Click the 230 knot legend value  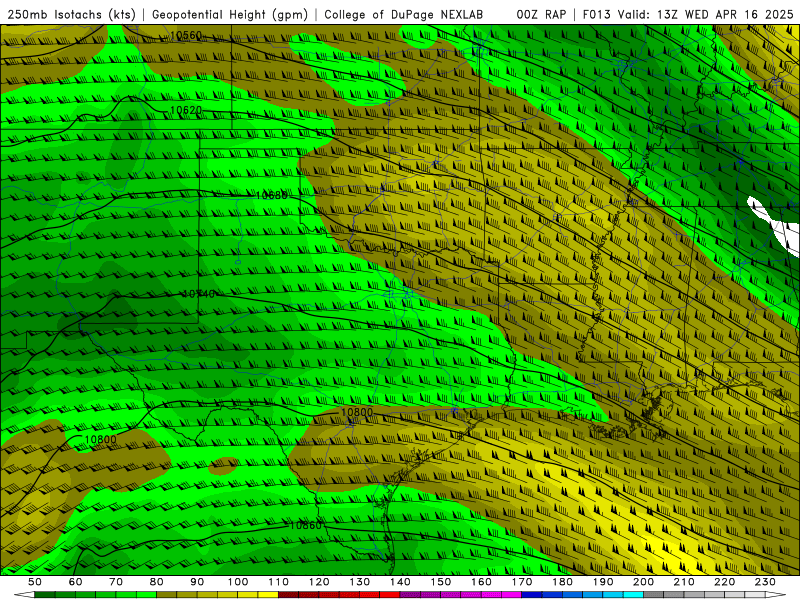(766, 582)
